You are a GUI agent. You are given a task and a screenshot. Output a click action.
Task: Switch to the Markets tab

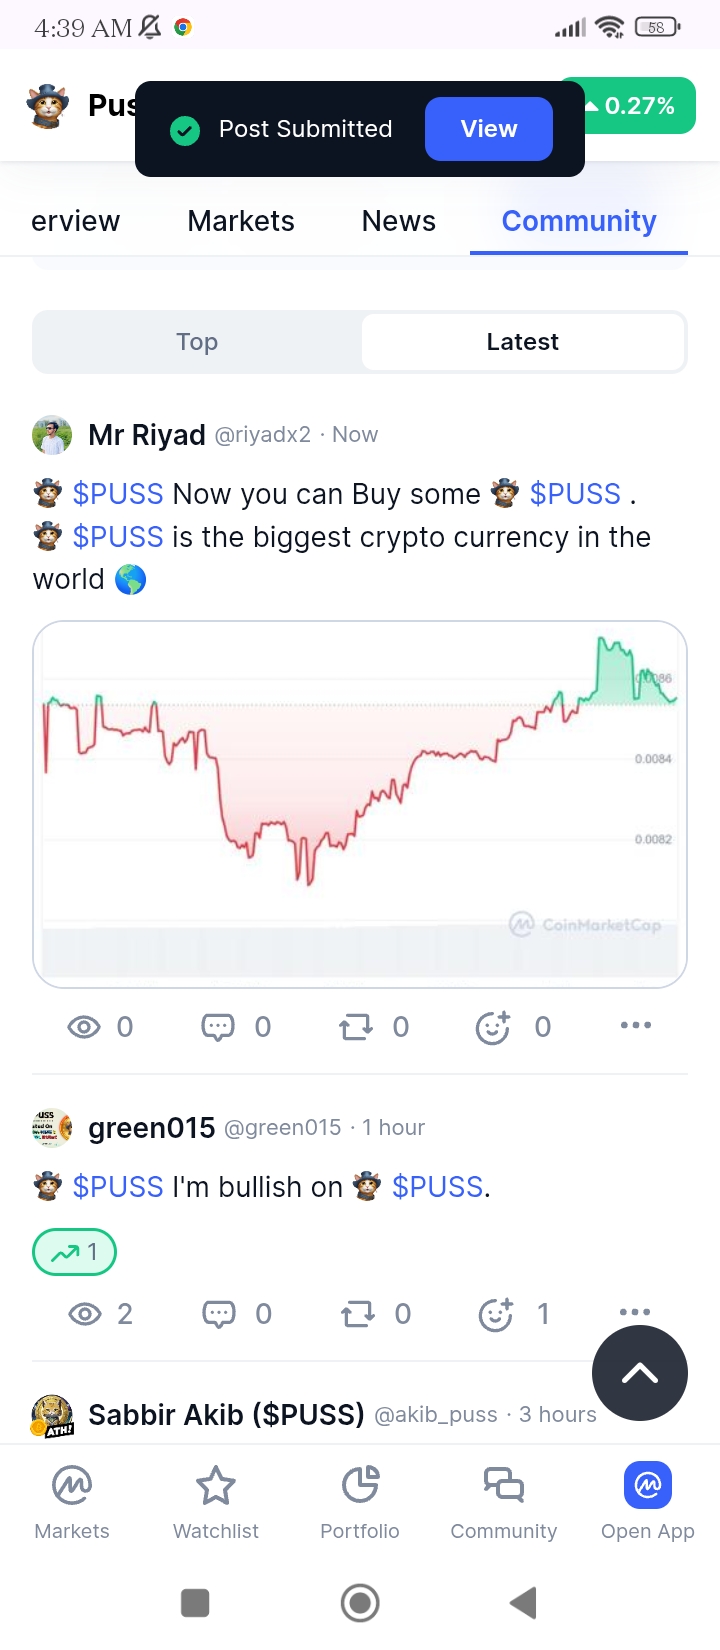(x=241, y=221)
